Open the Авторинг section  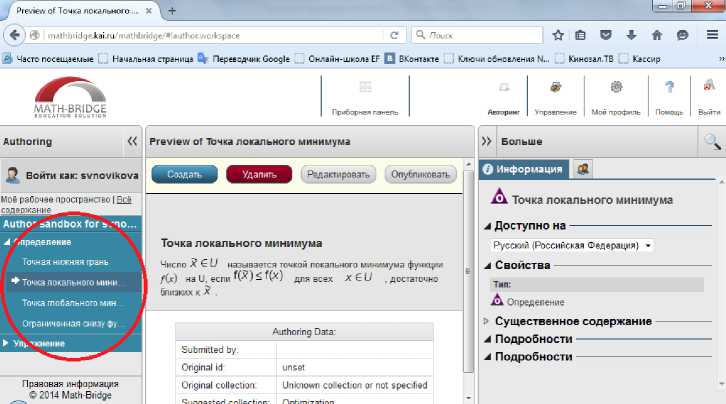click(x=503, y=98)
